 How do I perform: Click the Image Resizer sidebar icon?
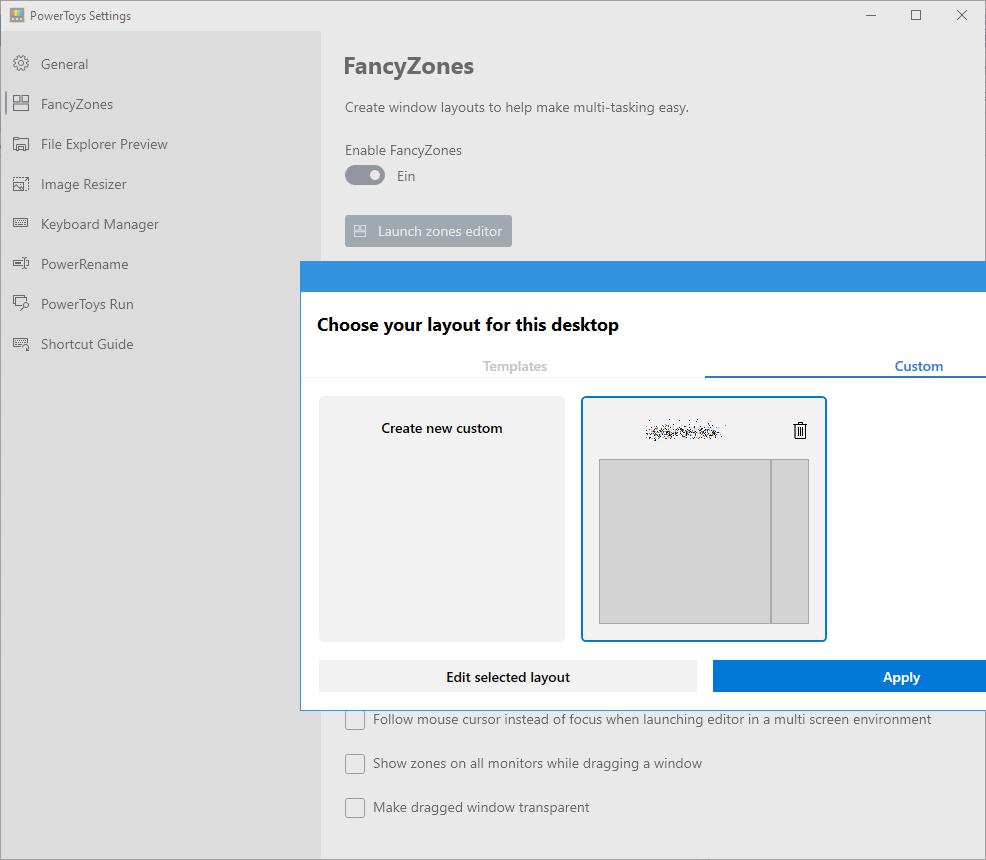tap(21, 184)
